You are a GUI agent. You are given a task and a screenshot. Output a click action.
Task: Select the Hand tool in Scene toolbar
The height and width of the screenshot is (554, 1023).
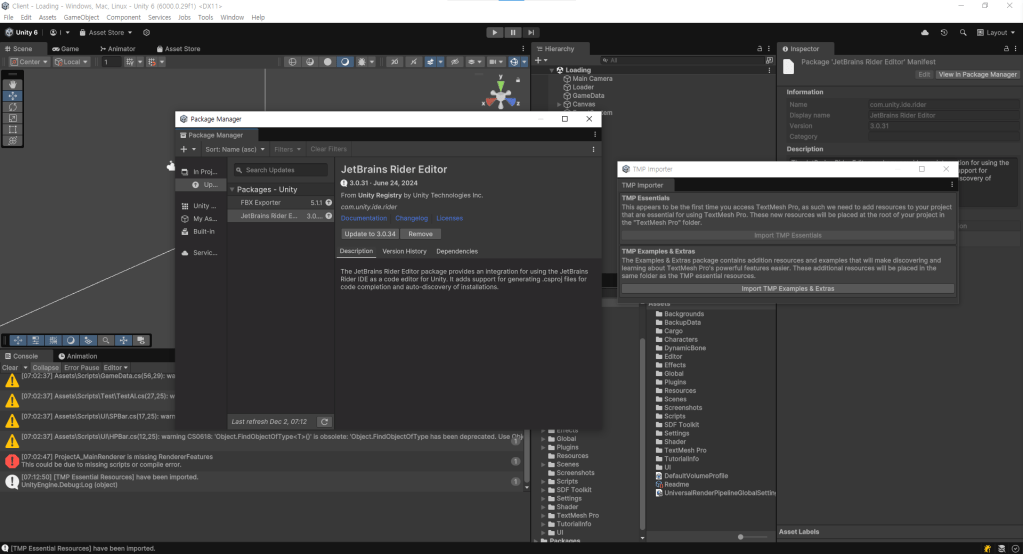[x=13, y=84]
